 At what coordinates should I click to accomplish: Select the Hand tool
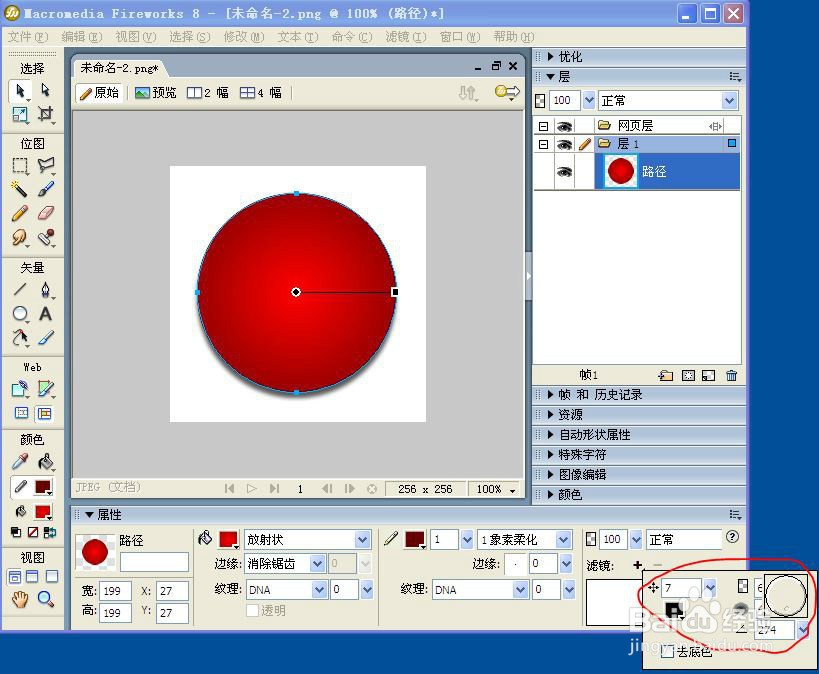tap(20, 599)
